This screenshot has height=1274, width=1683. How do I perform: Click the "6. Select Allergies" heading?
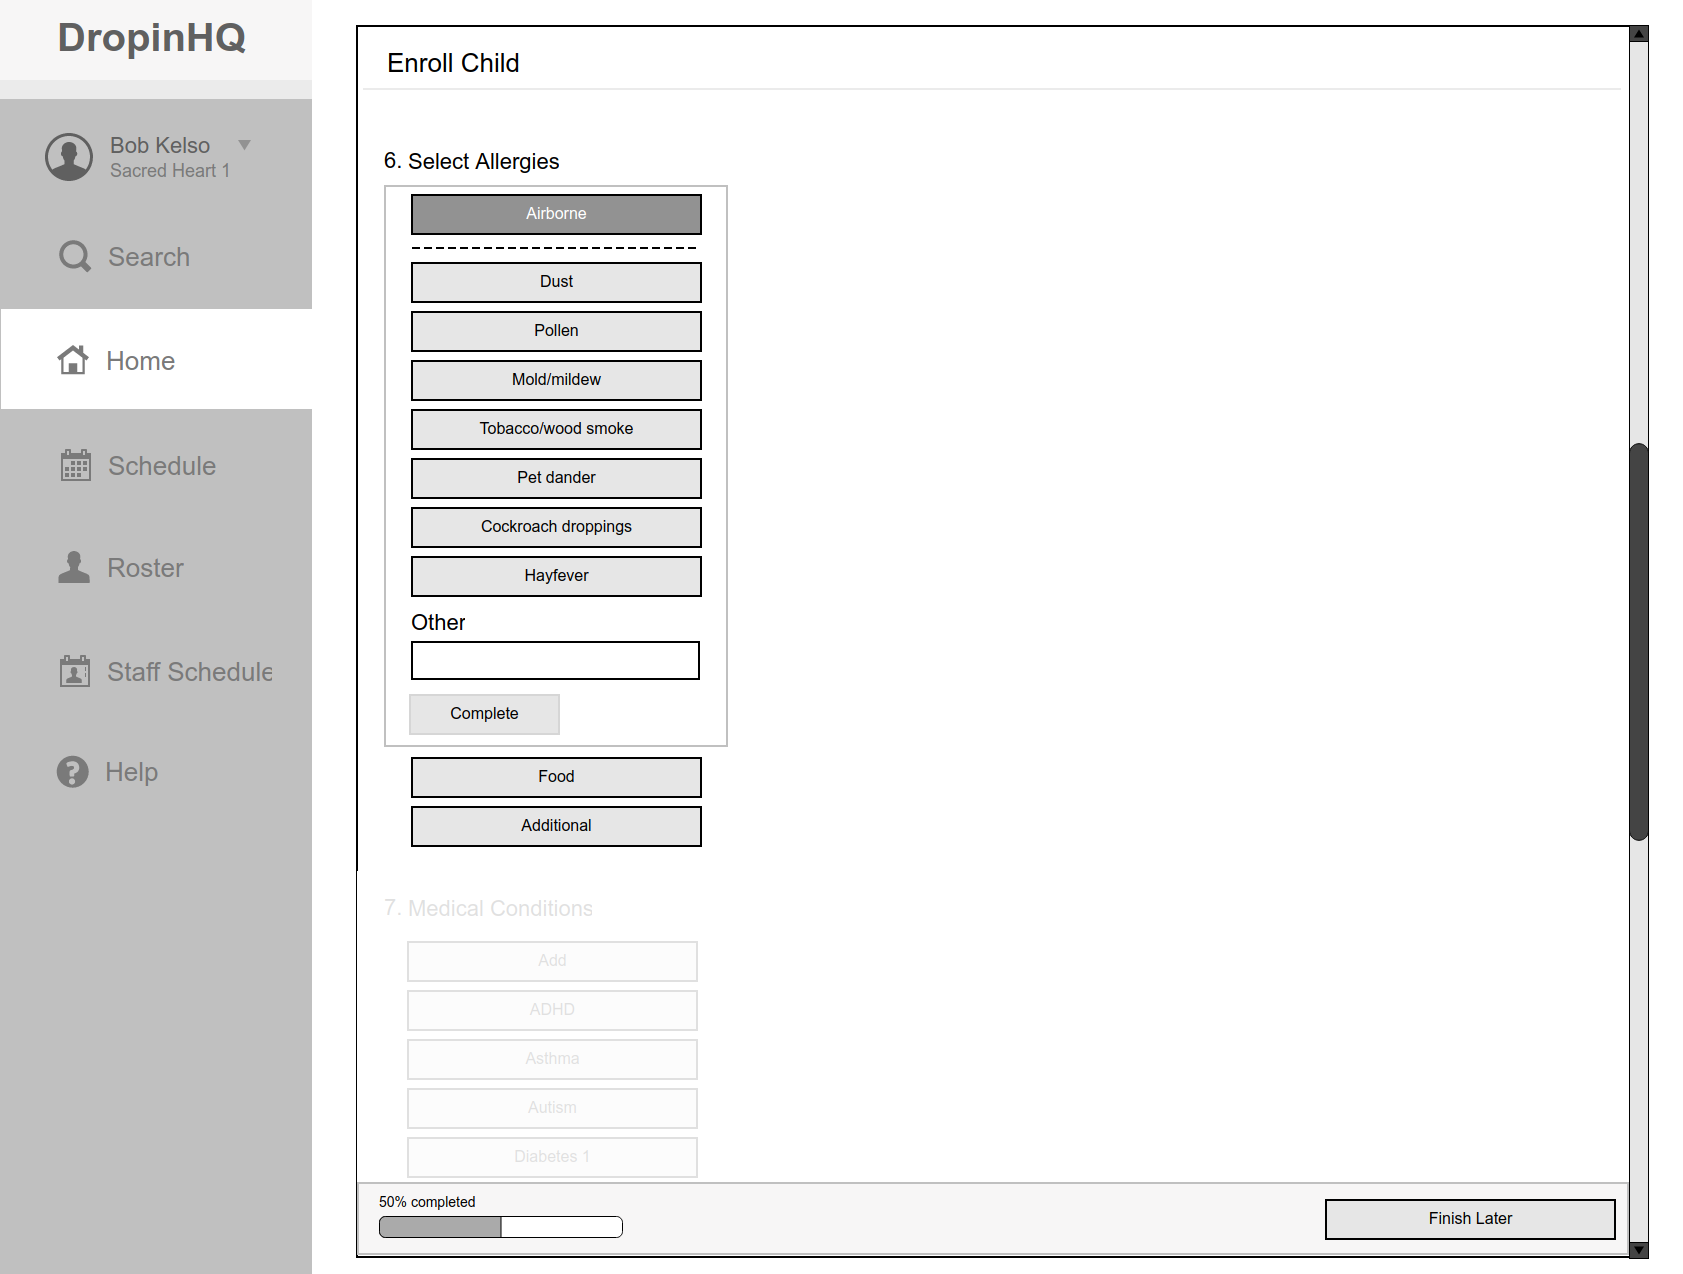(x=471, y=161)
